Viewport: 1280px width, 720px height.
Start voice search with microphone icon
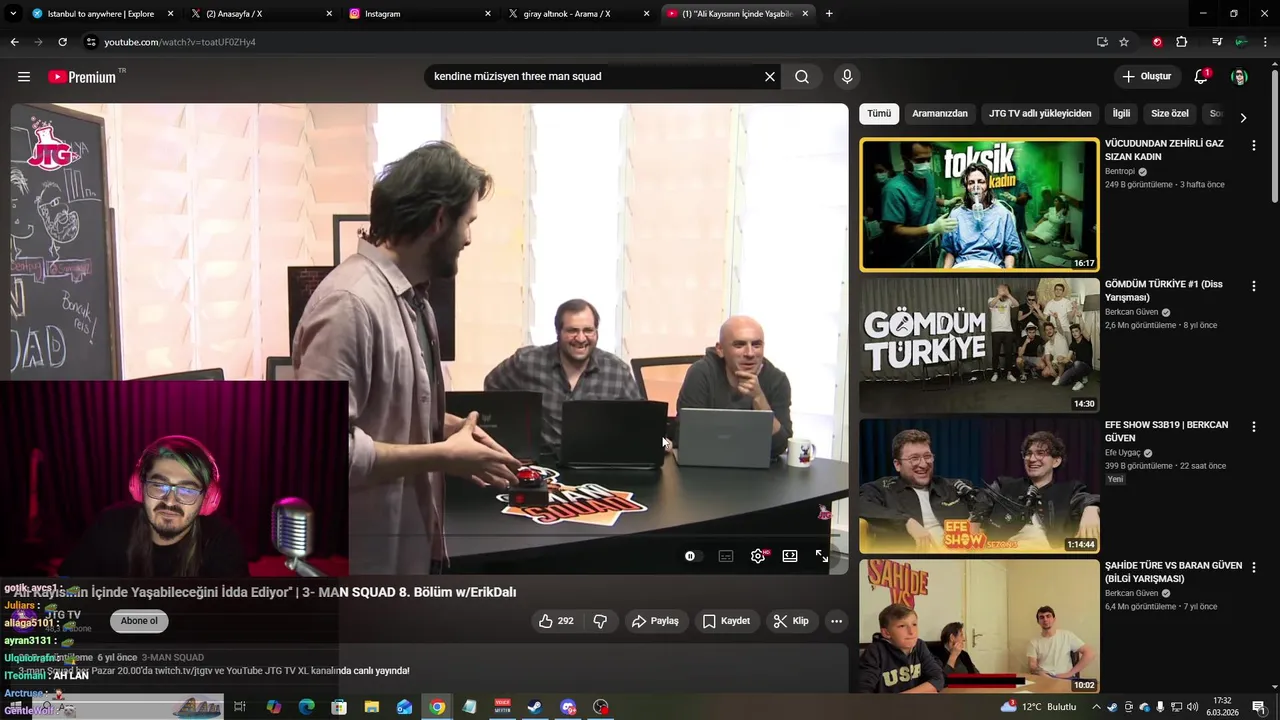[x=847, y=77]
